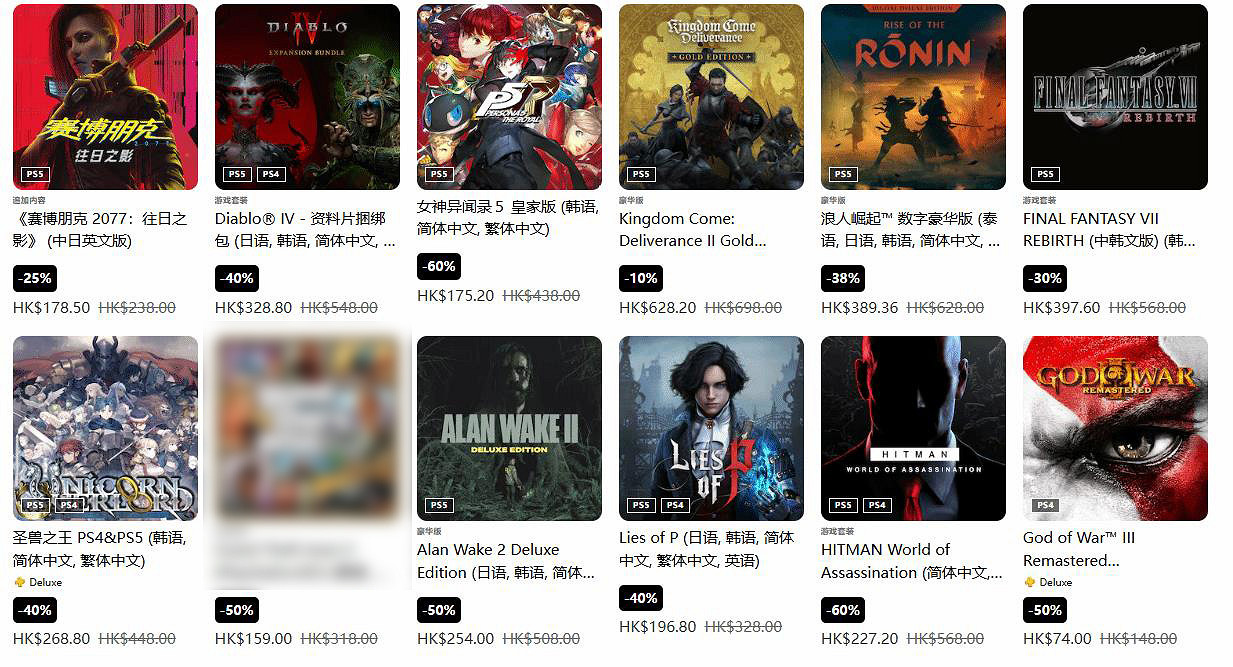The image size is (1233, 667).
Task: Open the blurred game cover thumbnail
Action: (x=307, y=428)
